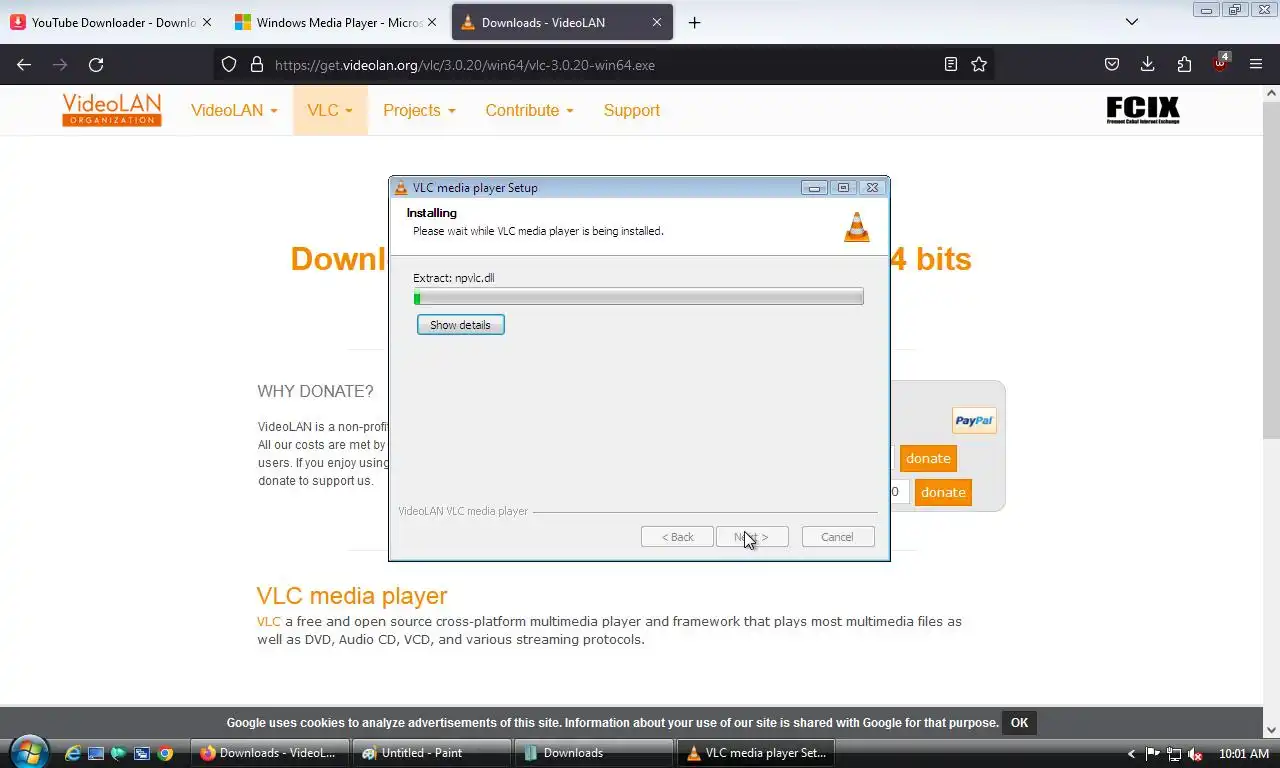Expand the VLC dropdown menu

pyautogui.click(x=330, y=110)
